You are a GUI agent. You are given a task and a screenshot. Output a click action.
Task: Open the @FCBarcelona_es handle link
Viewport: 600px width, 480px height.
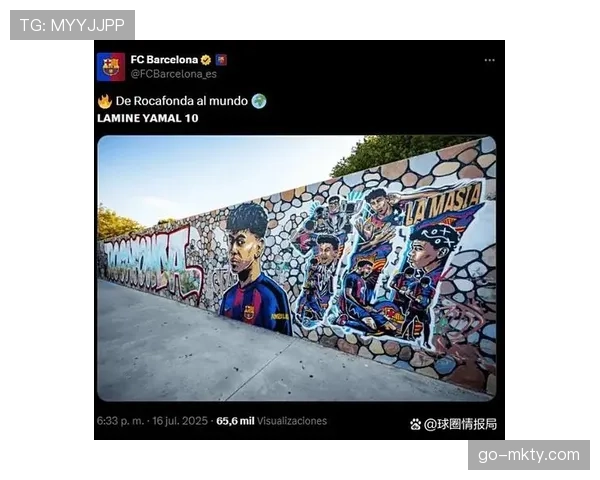(174, 74)
